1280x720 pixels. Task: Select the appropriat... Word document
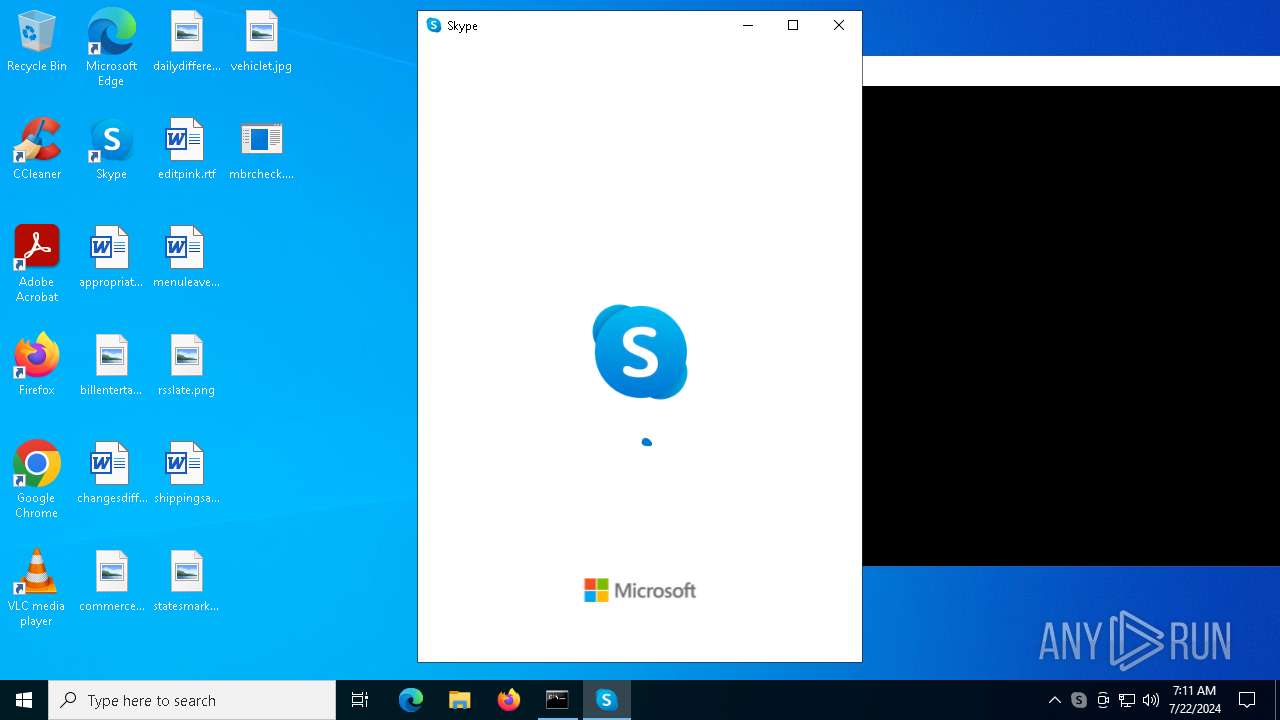[x=111, y=258]
